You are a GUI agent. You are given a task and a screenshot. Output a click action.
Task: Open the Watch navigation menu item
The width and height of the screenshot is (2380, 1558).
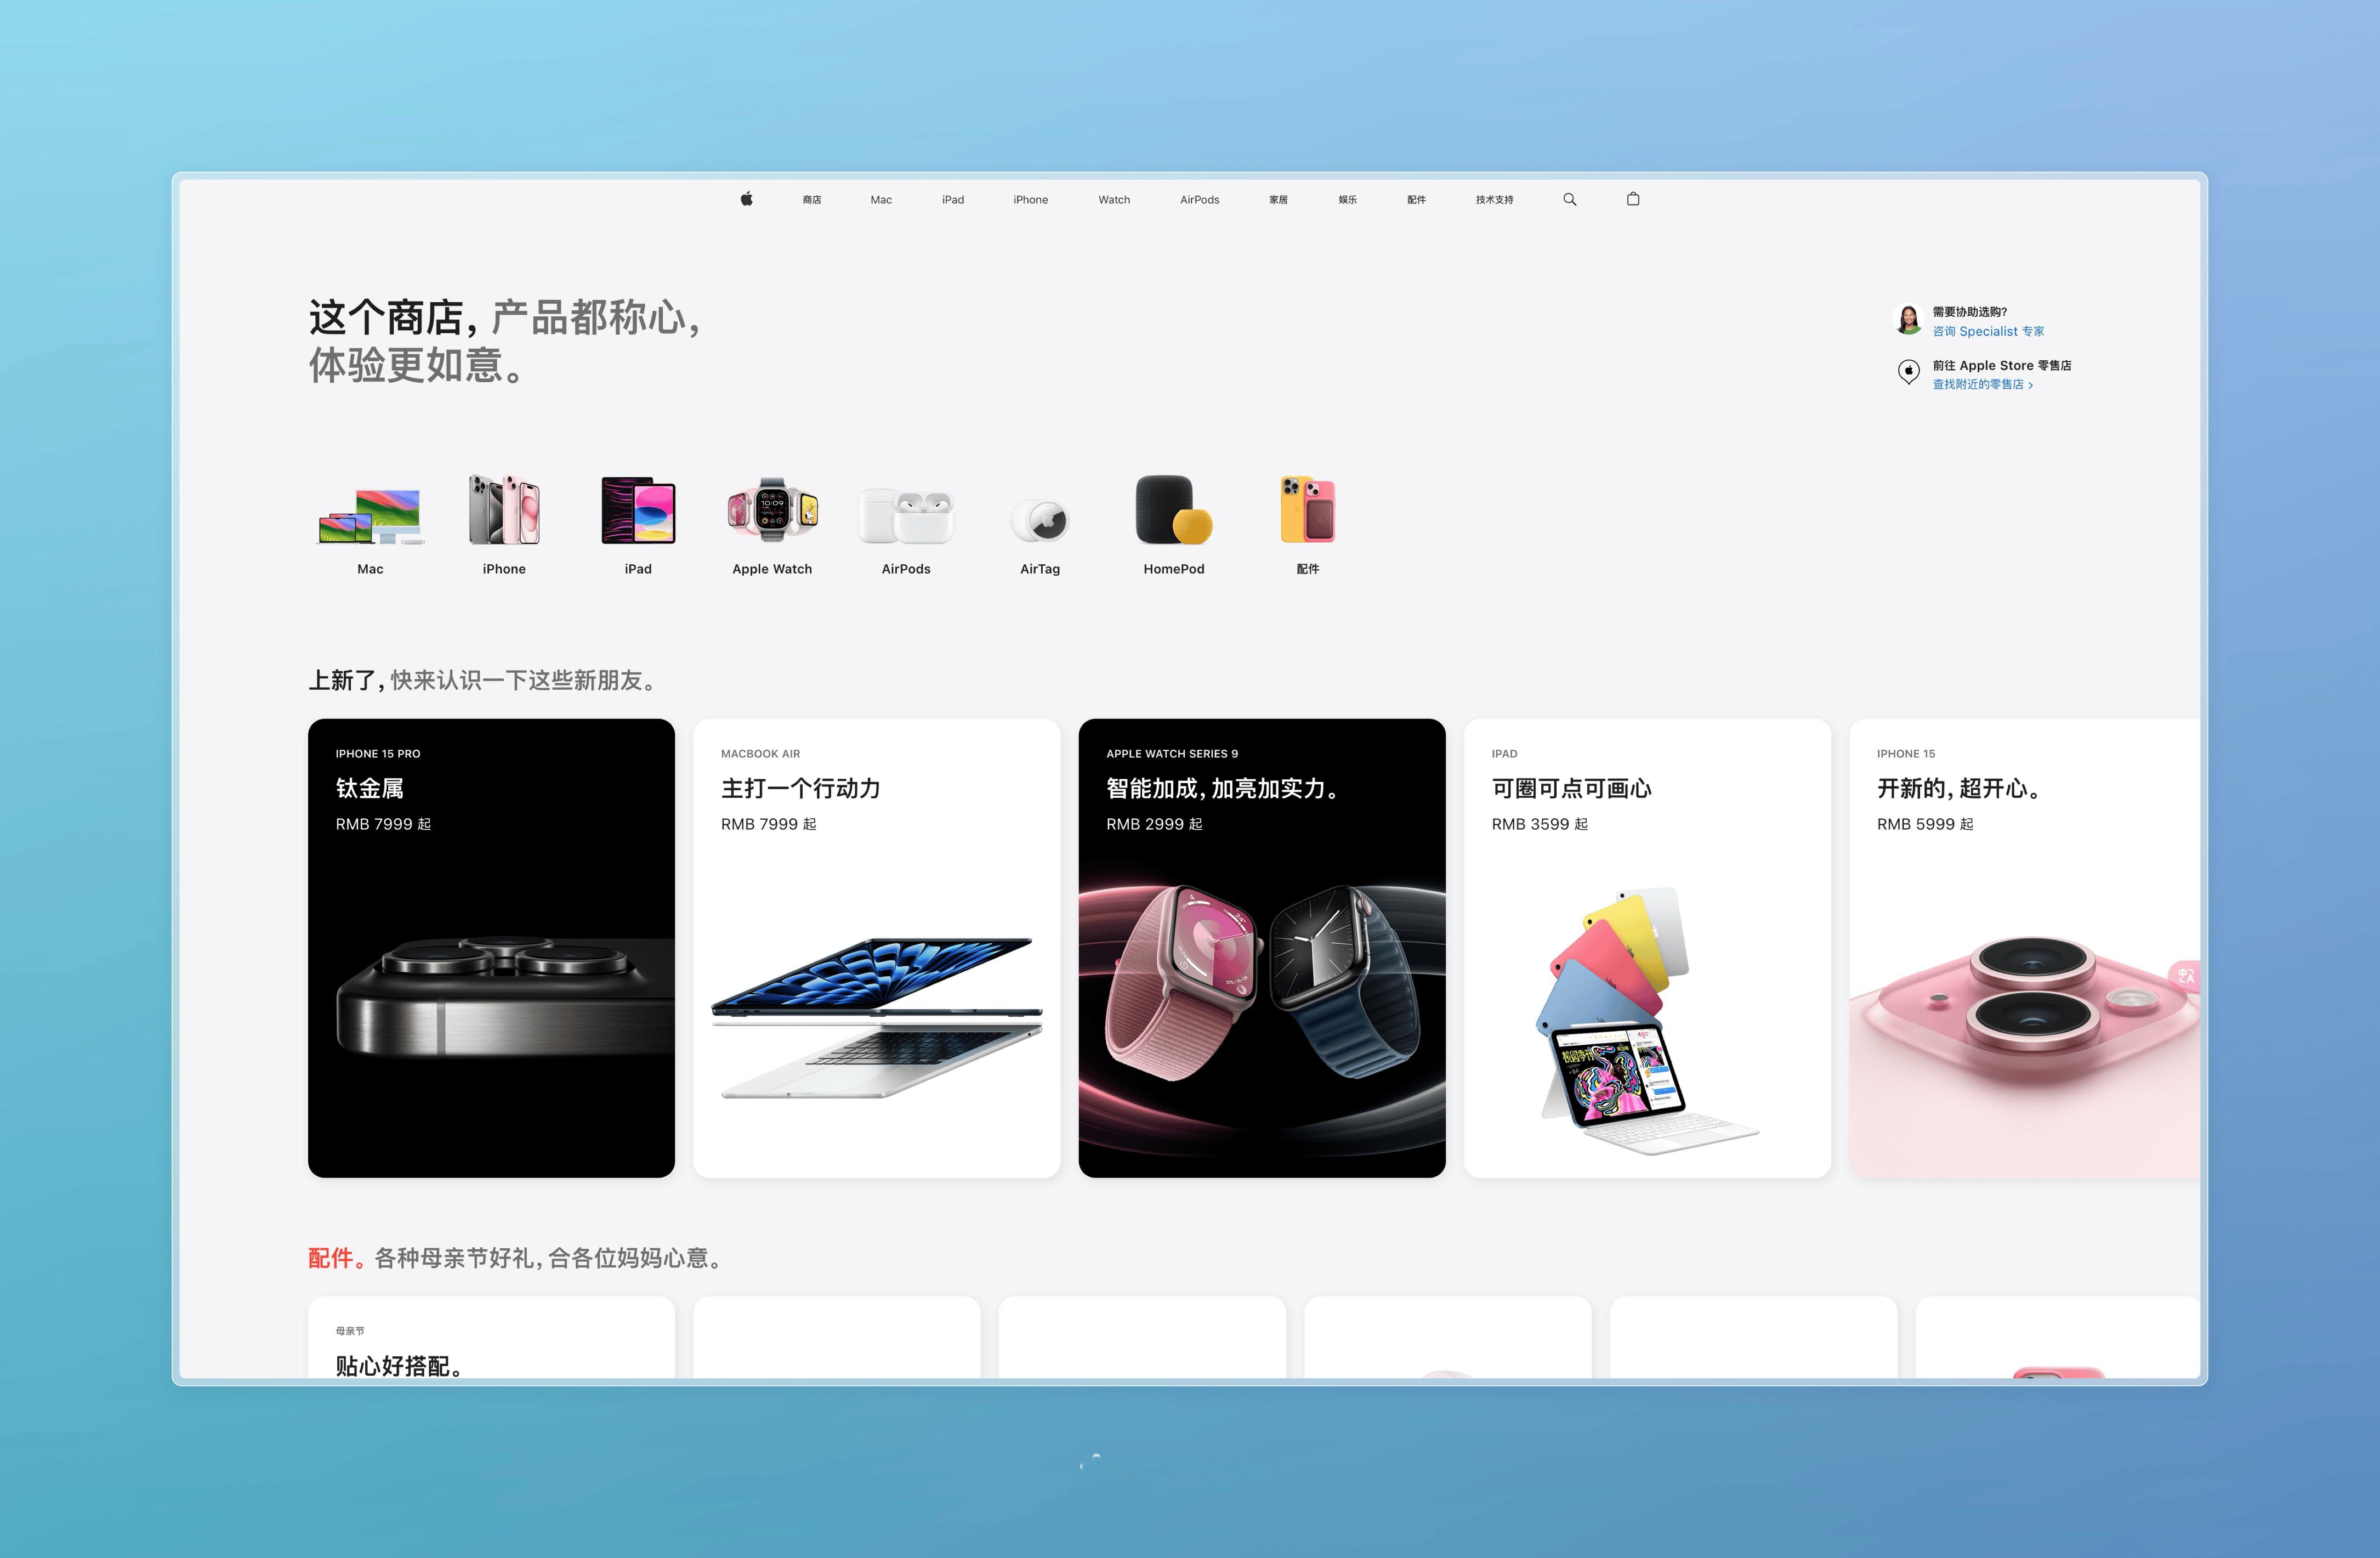click(1114, 200)
